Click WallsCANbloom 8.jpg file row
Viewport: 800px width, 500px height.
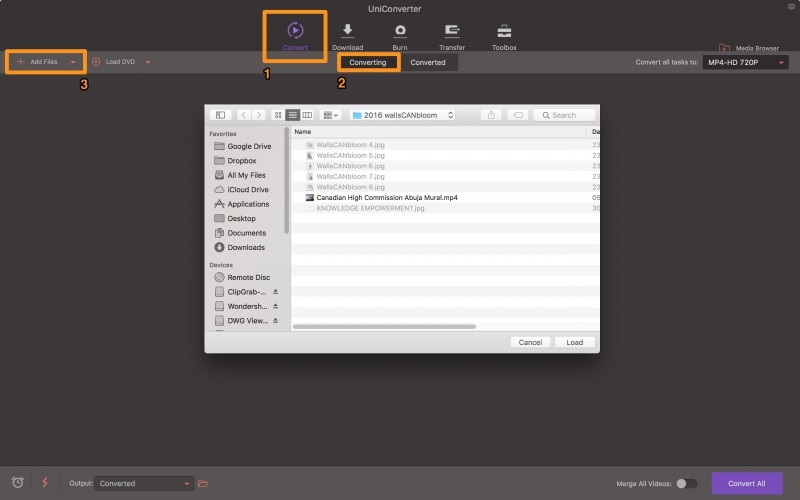click(445, 187)
